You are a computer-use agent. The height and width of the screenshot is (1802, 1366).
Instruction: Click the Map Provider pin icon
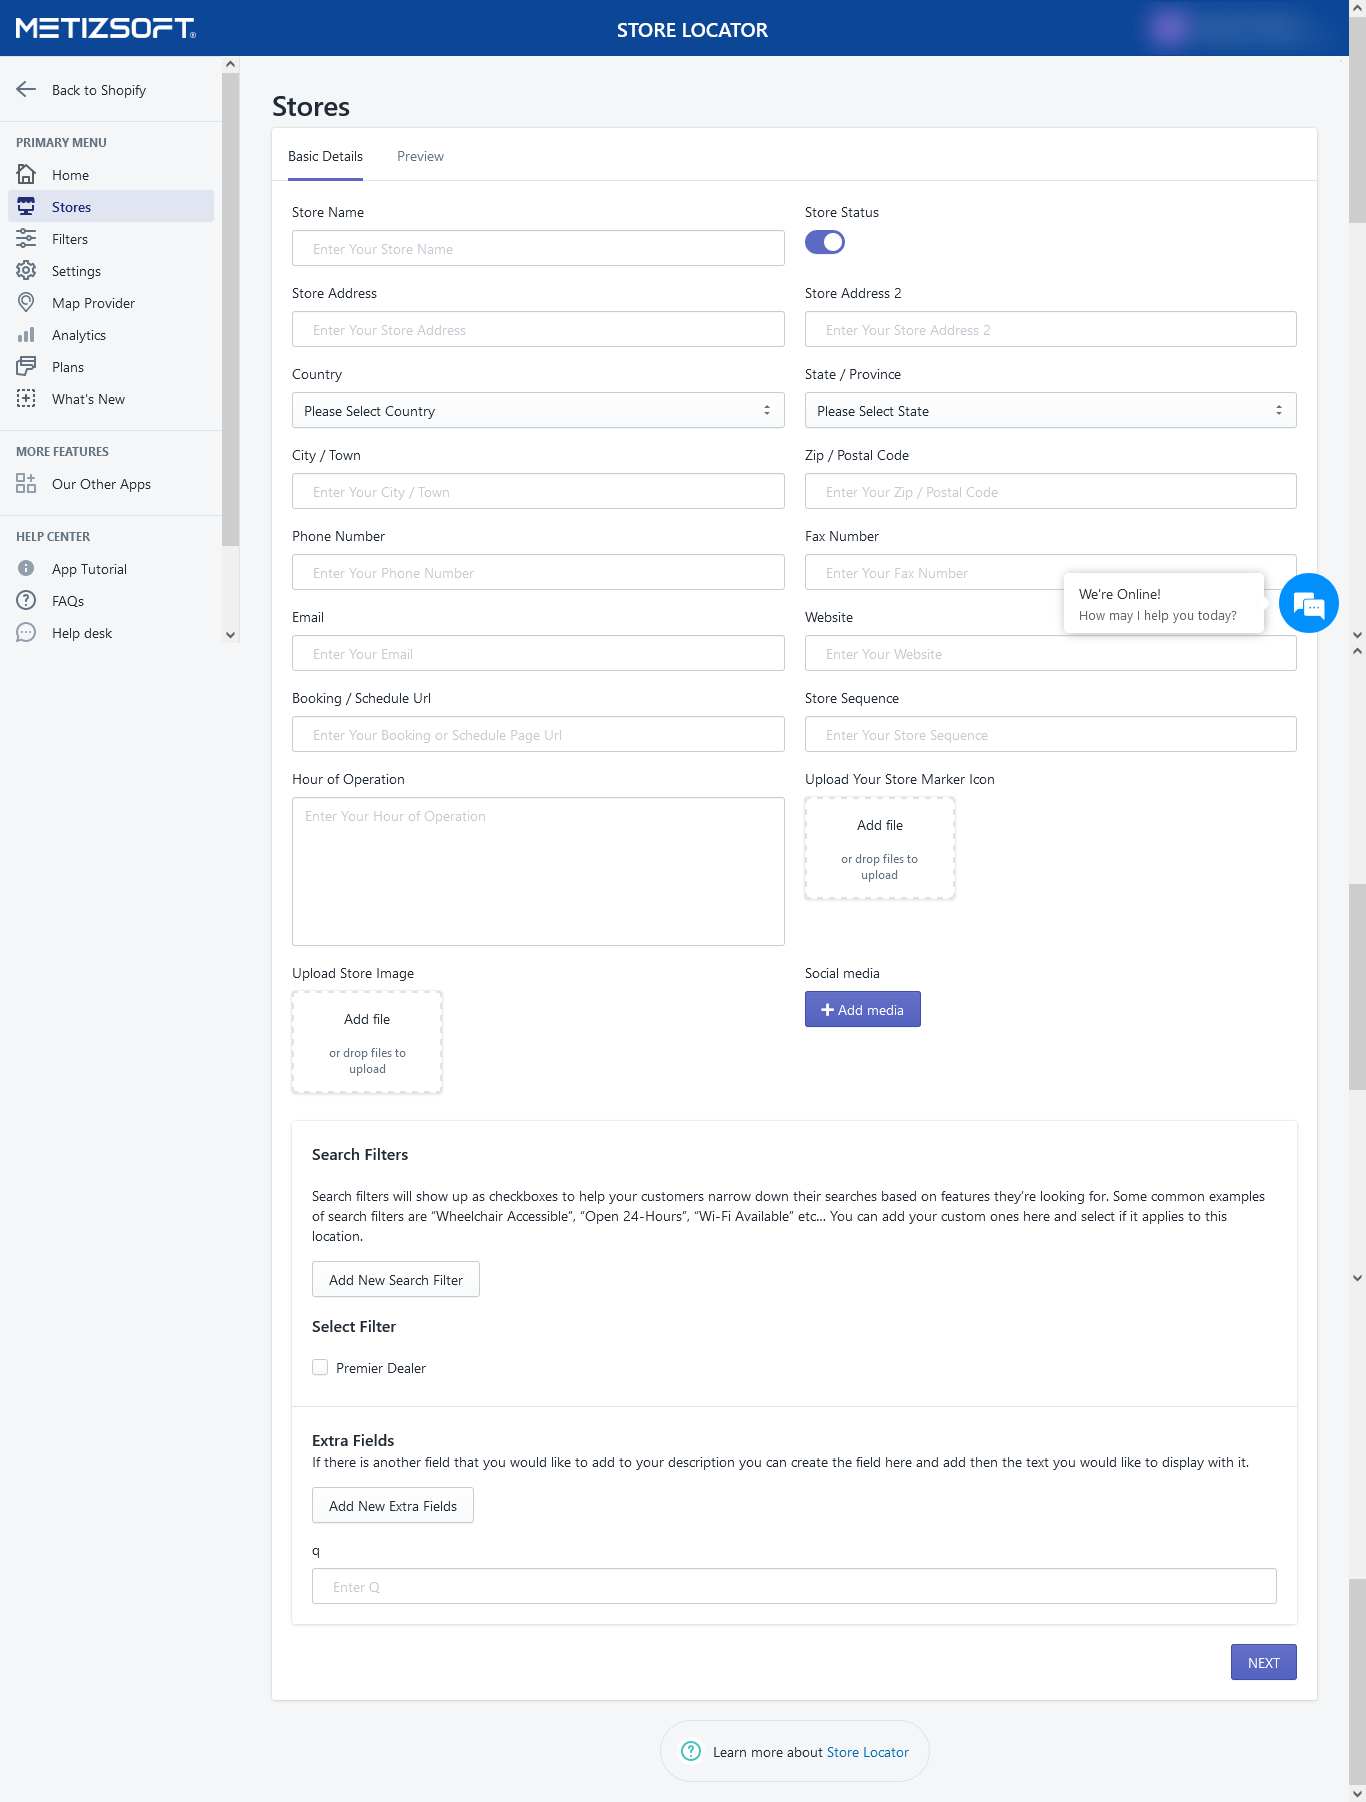pyautogui.click(x=26, y=303)
